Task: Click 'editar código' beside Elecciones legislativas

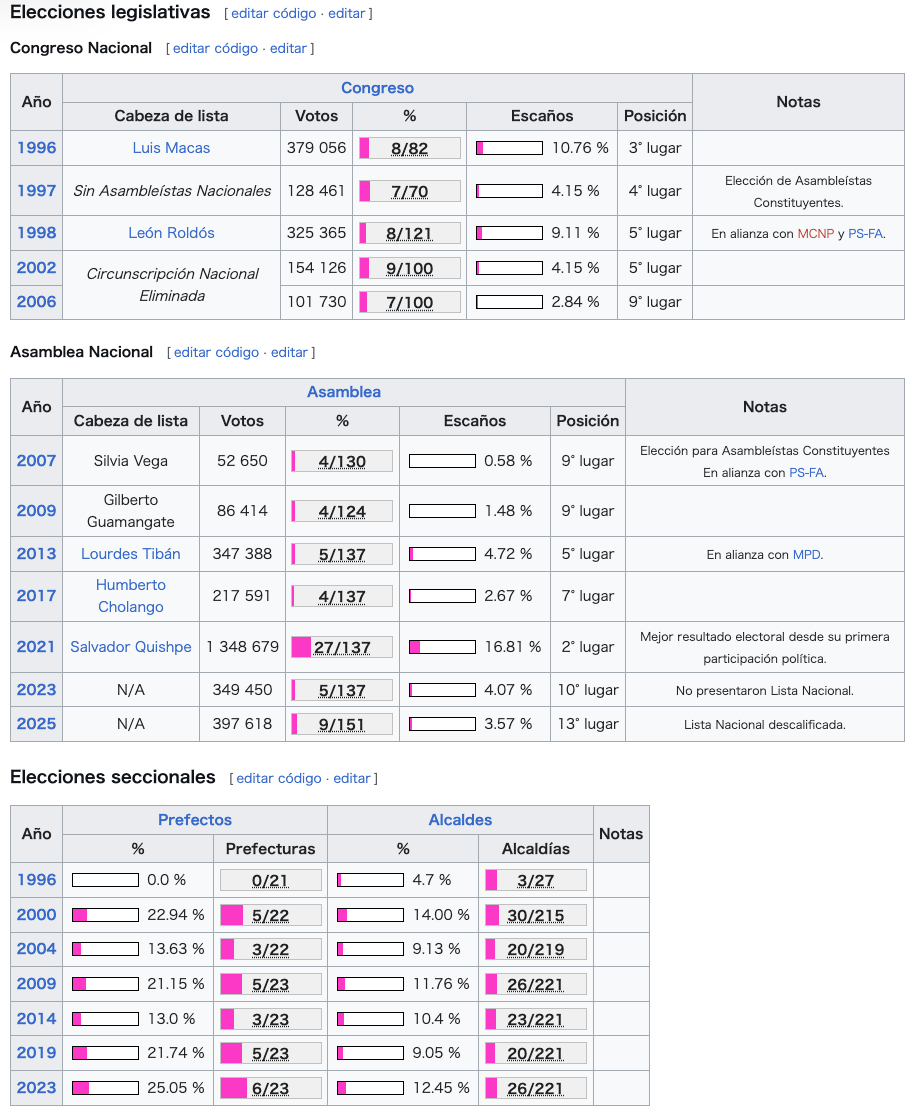Action: (x=271, y=14)
